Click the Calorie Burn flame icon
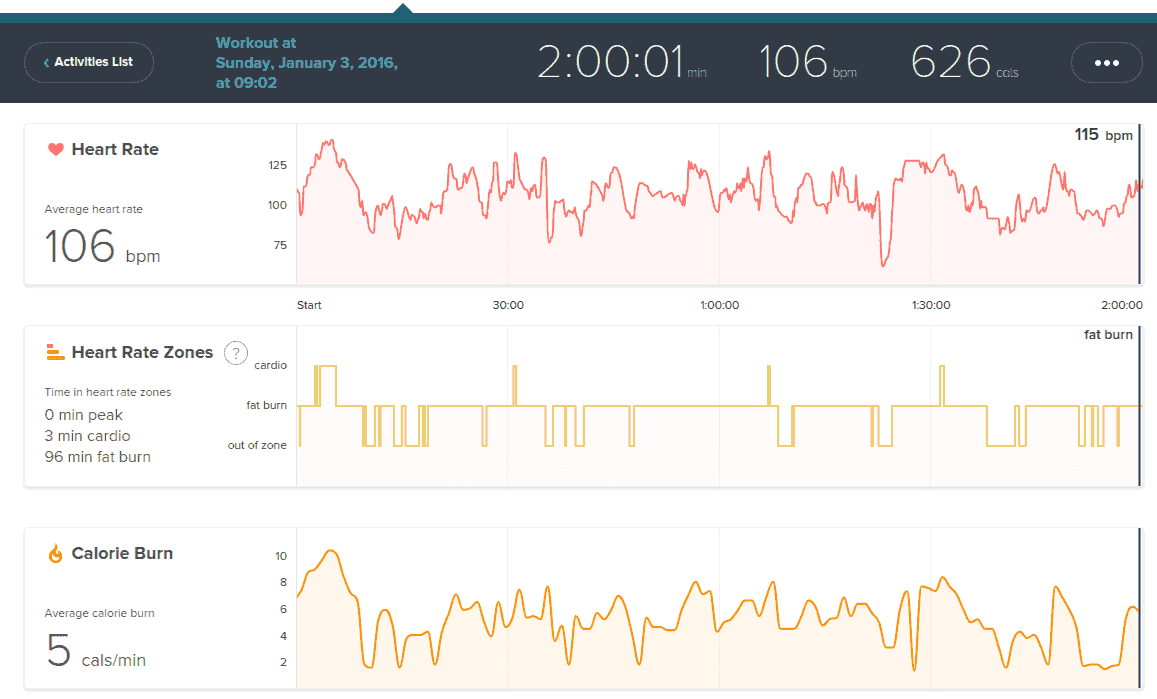Viewport: 1157px width, 699px height. coord(56,554)
